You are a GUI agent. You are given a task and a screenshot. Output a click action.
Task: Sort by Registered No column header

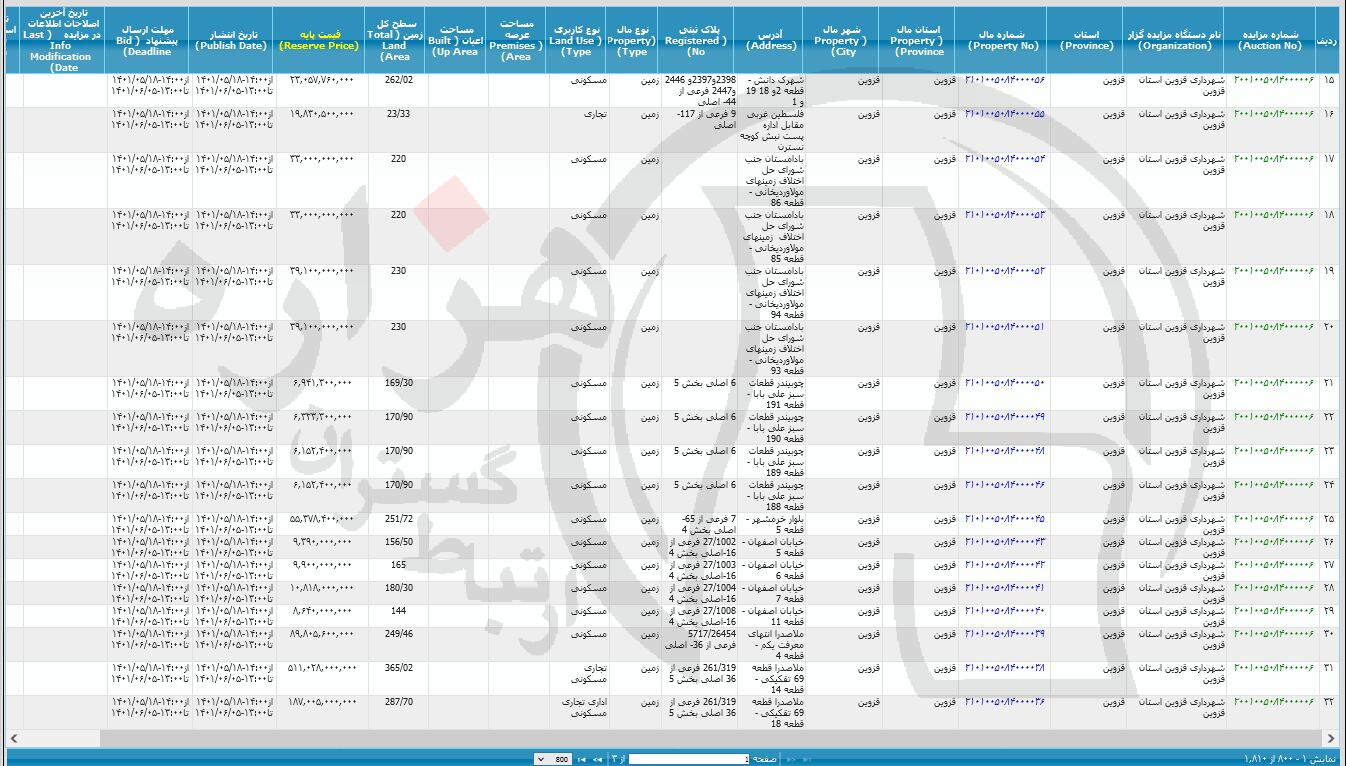point(697,40)
